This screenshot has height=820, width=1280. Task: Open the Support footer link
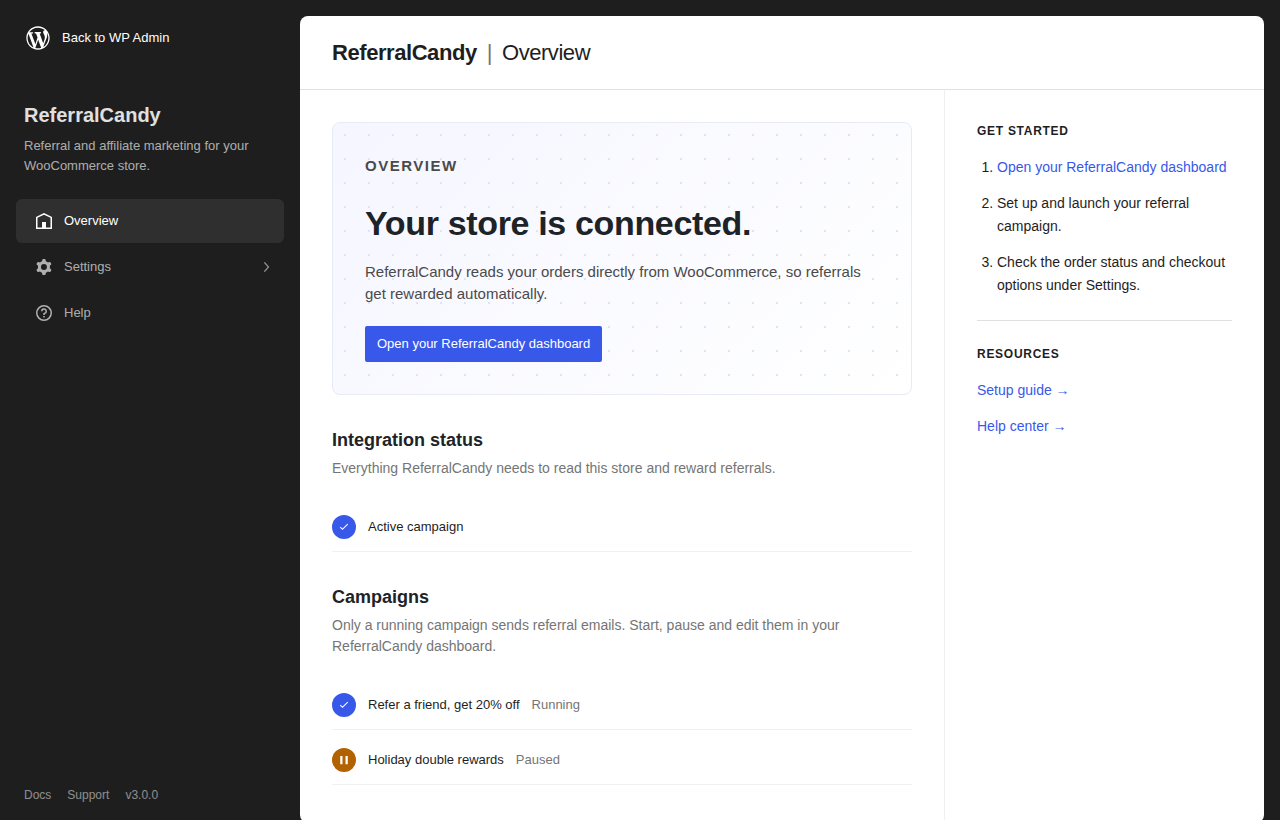coord(88,795)
